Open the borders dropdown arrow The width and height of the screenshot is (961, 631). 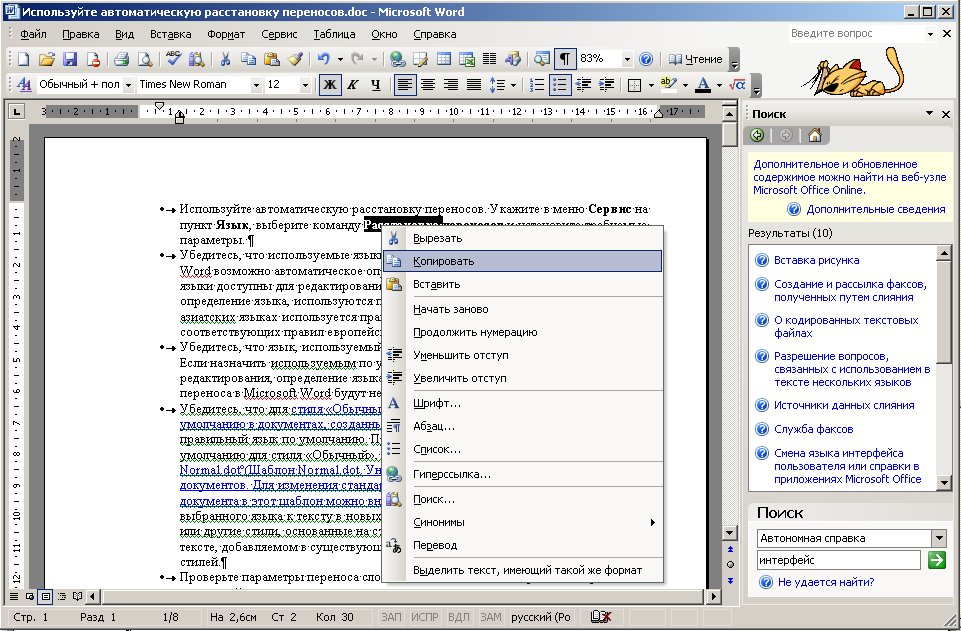pos(650,85)
